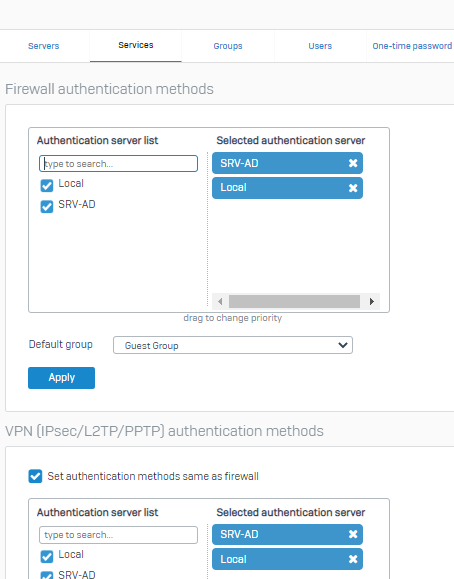
Task: Uncheck Local in VPN authentication server list
Action: click(47, 556)
